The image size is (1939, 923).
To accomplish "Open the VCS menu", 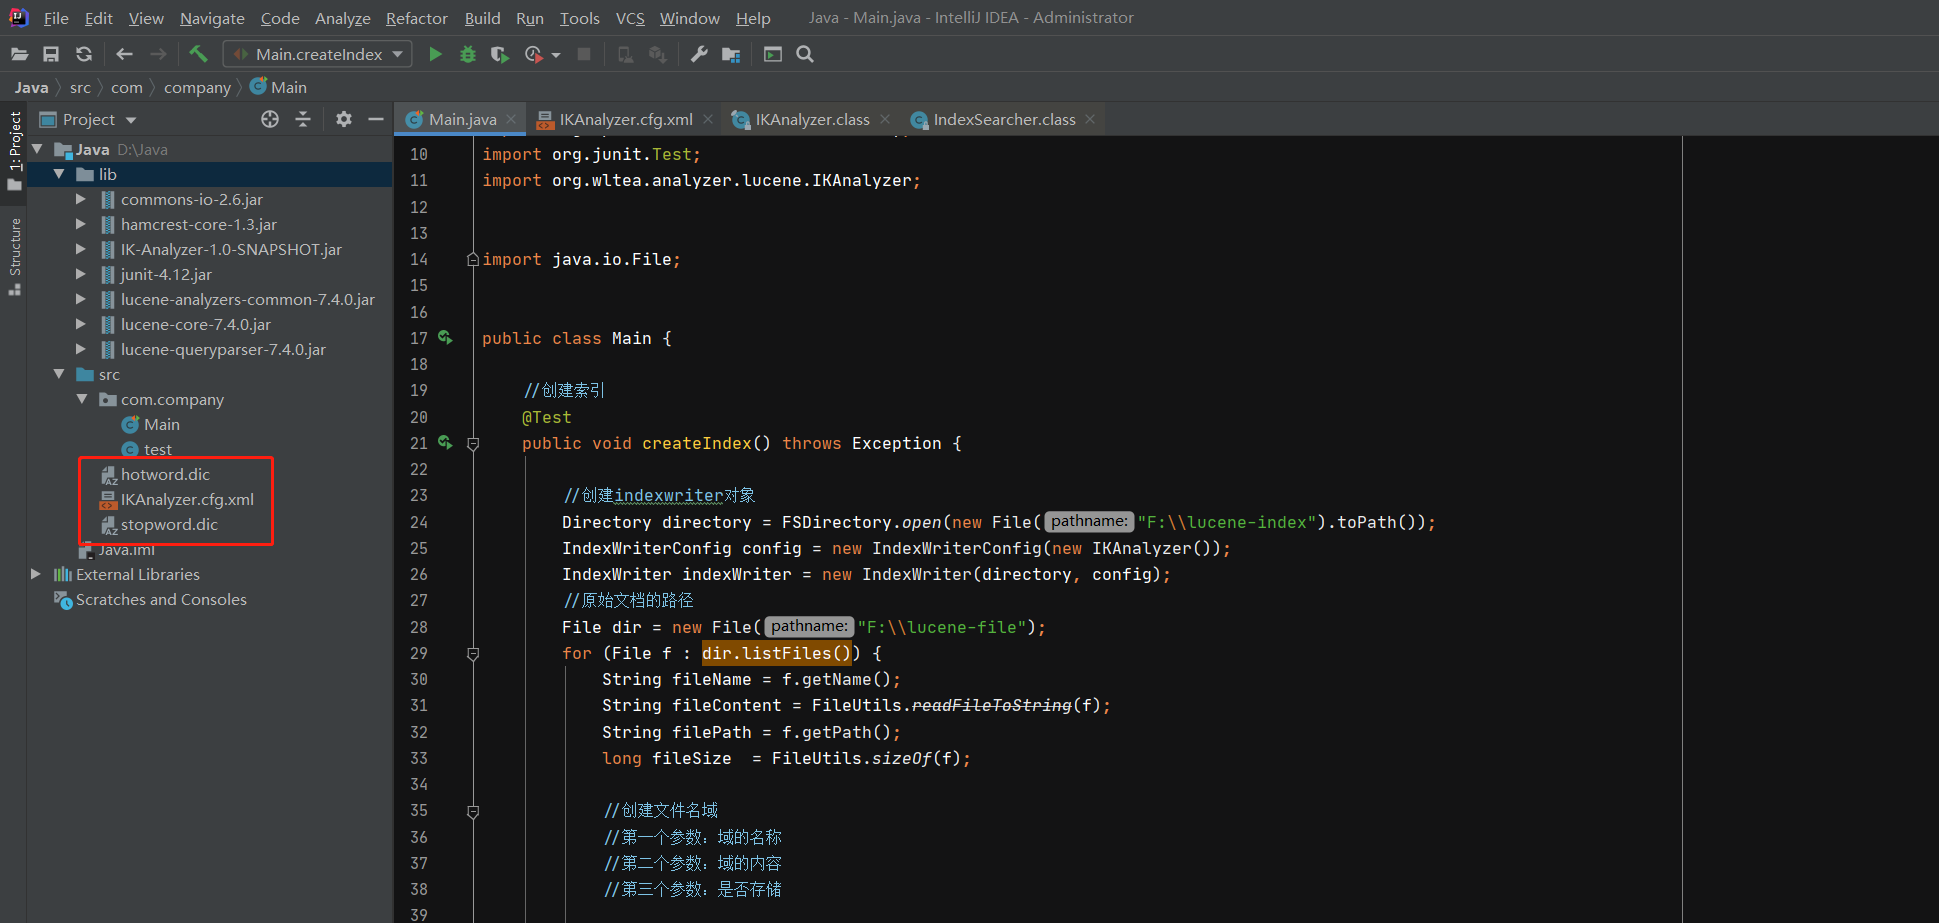I will (630, 18).
